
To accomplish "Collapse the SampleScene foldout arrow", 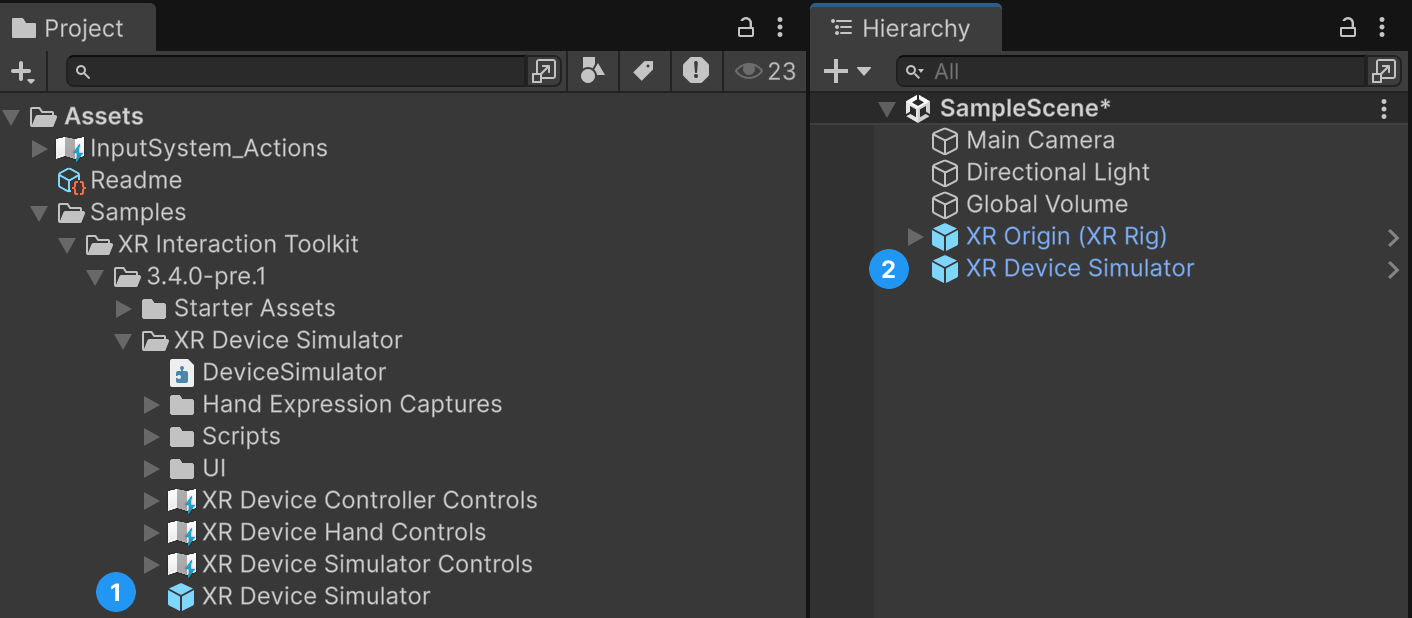I will [886, 109].
